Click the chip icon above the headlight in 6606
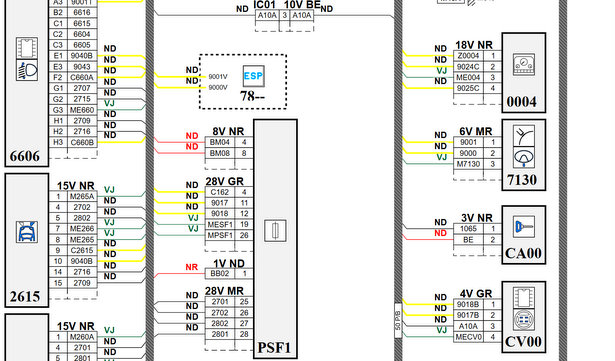The width and height of the screenshot is (615, 361). (27, 48)
